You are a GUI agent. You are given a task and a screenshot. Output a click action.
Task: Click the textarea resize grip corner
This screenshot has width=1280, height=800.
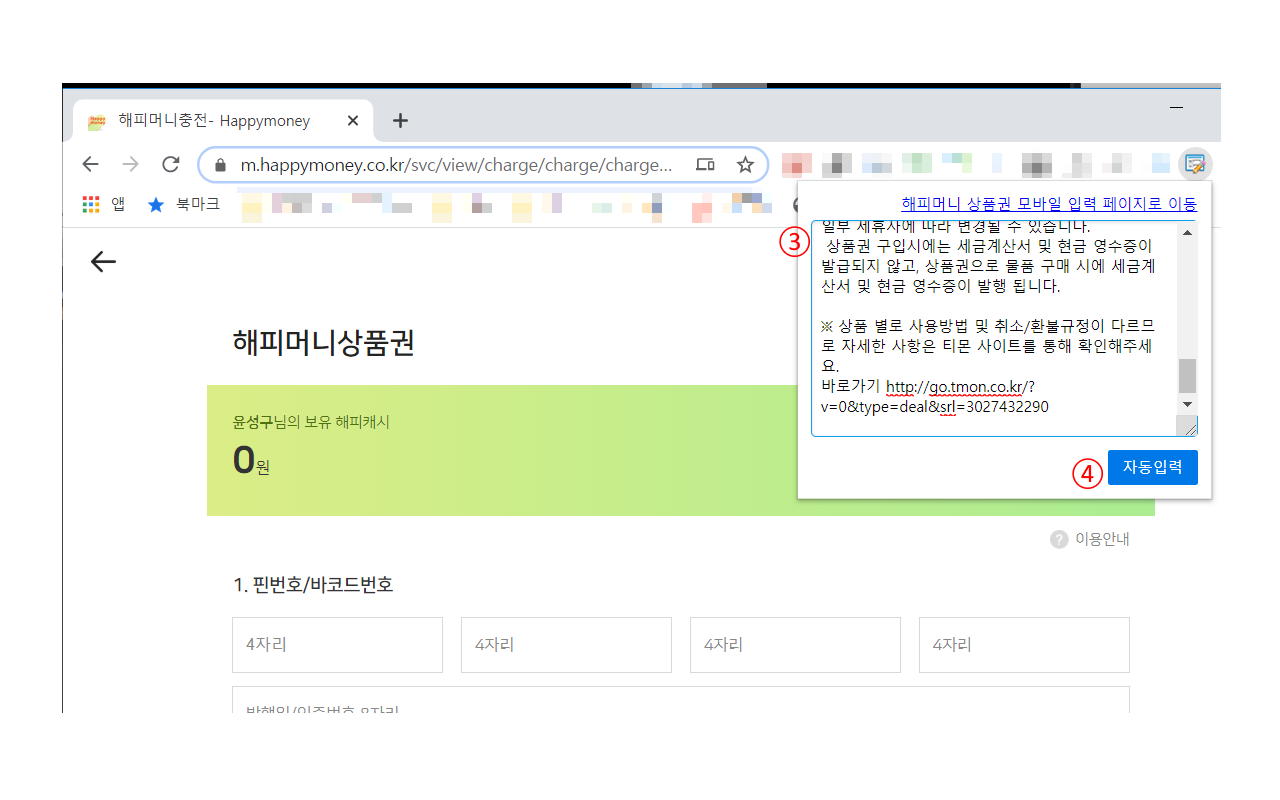point(1188,427)
